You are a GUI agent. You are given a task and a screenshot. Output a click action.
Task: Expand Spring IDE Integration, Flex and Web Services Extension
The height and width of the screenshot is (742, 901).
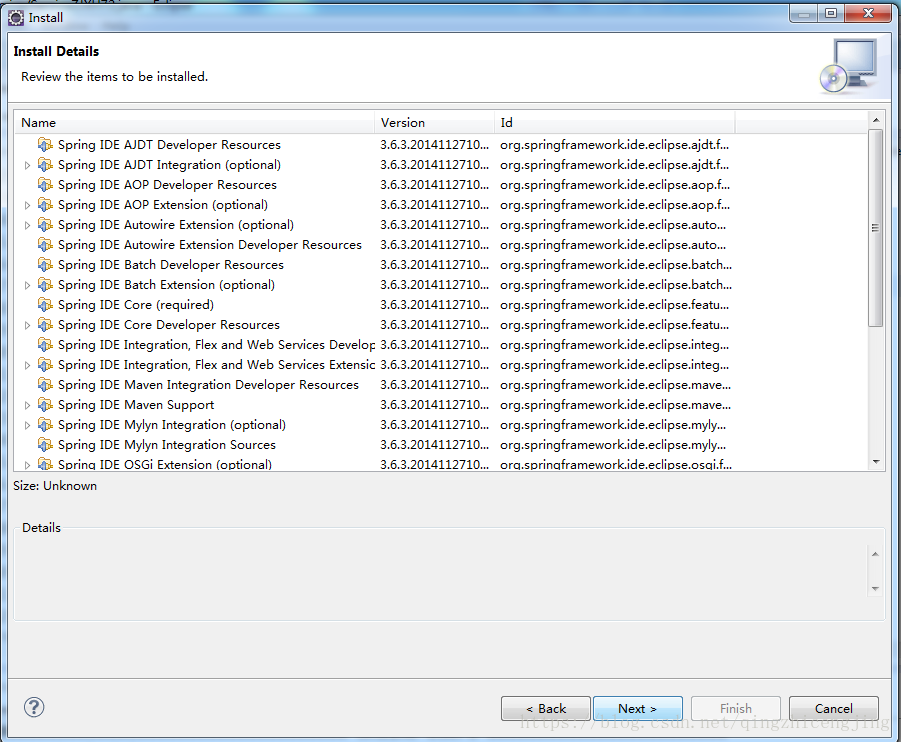pyautogui.click(x=27, y=365)
